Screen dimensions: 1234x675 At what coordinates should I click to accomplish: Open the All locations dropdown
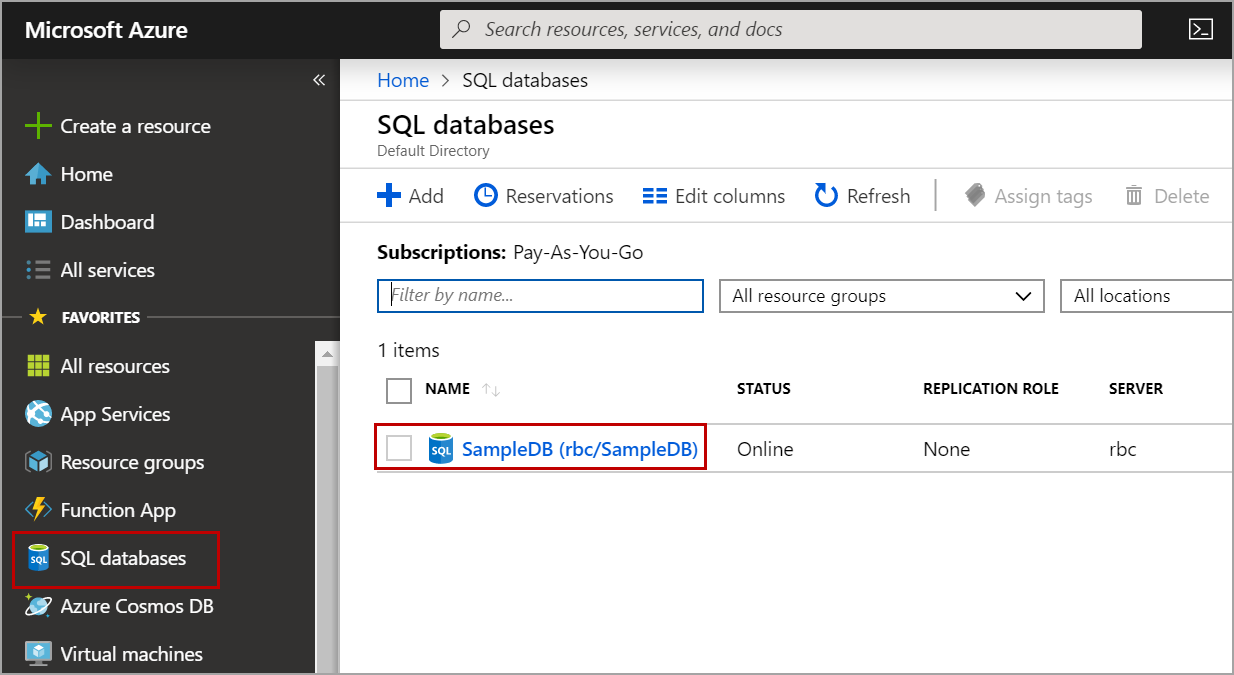point(1146,296)
